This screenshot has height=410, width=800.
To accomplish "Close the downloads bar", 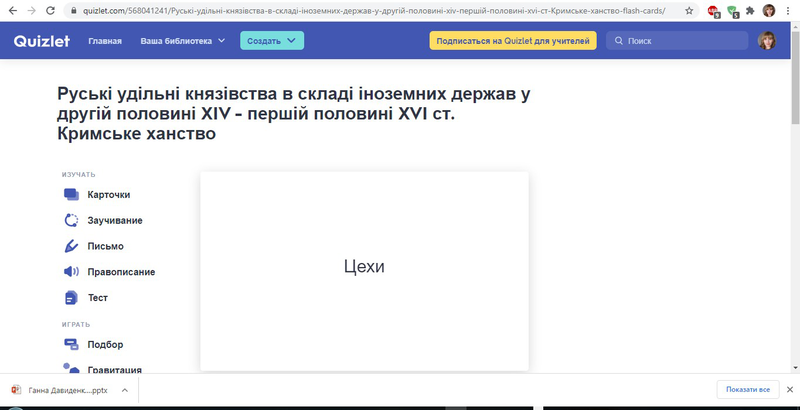I will [790, 390].
